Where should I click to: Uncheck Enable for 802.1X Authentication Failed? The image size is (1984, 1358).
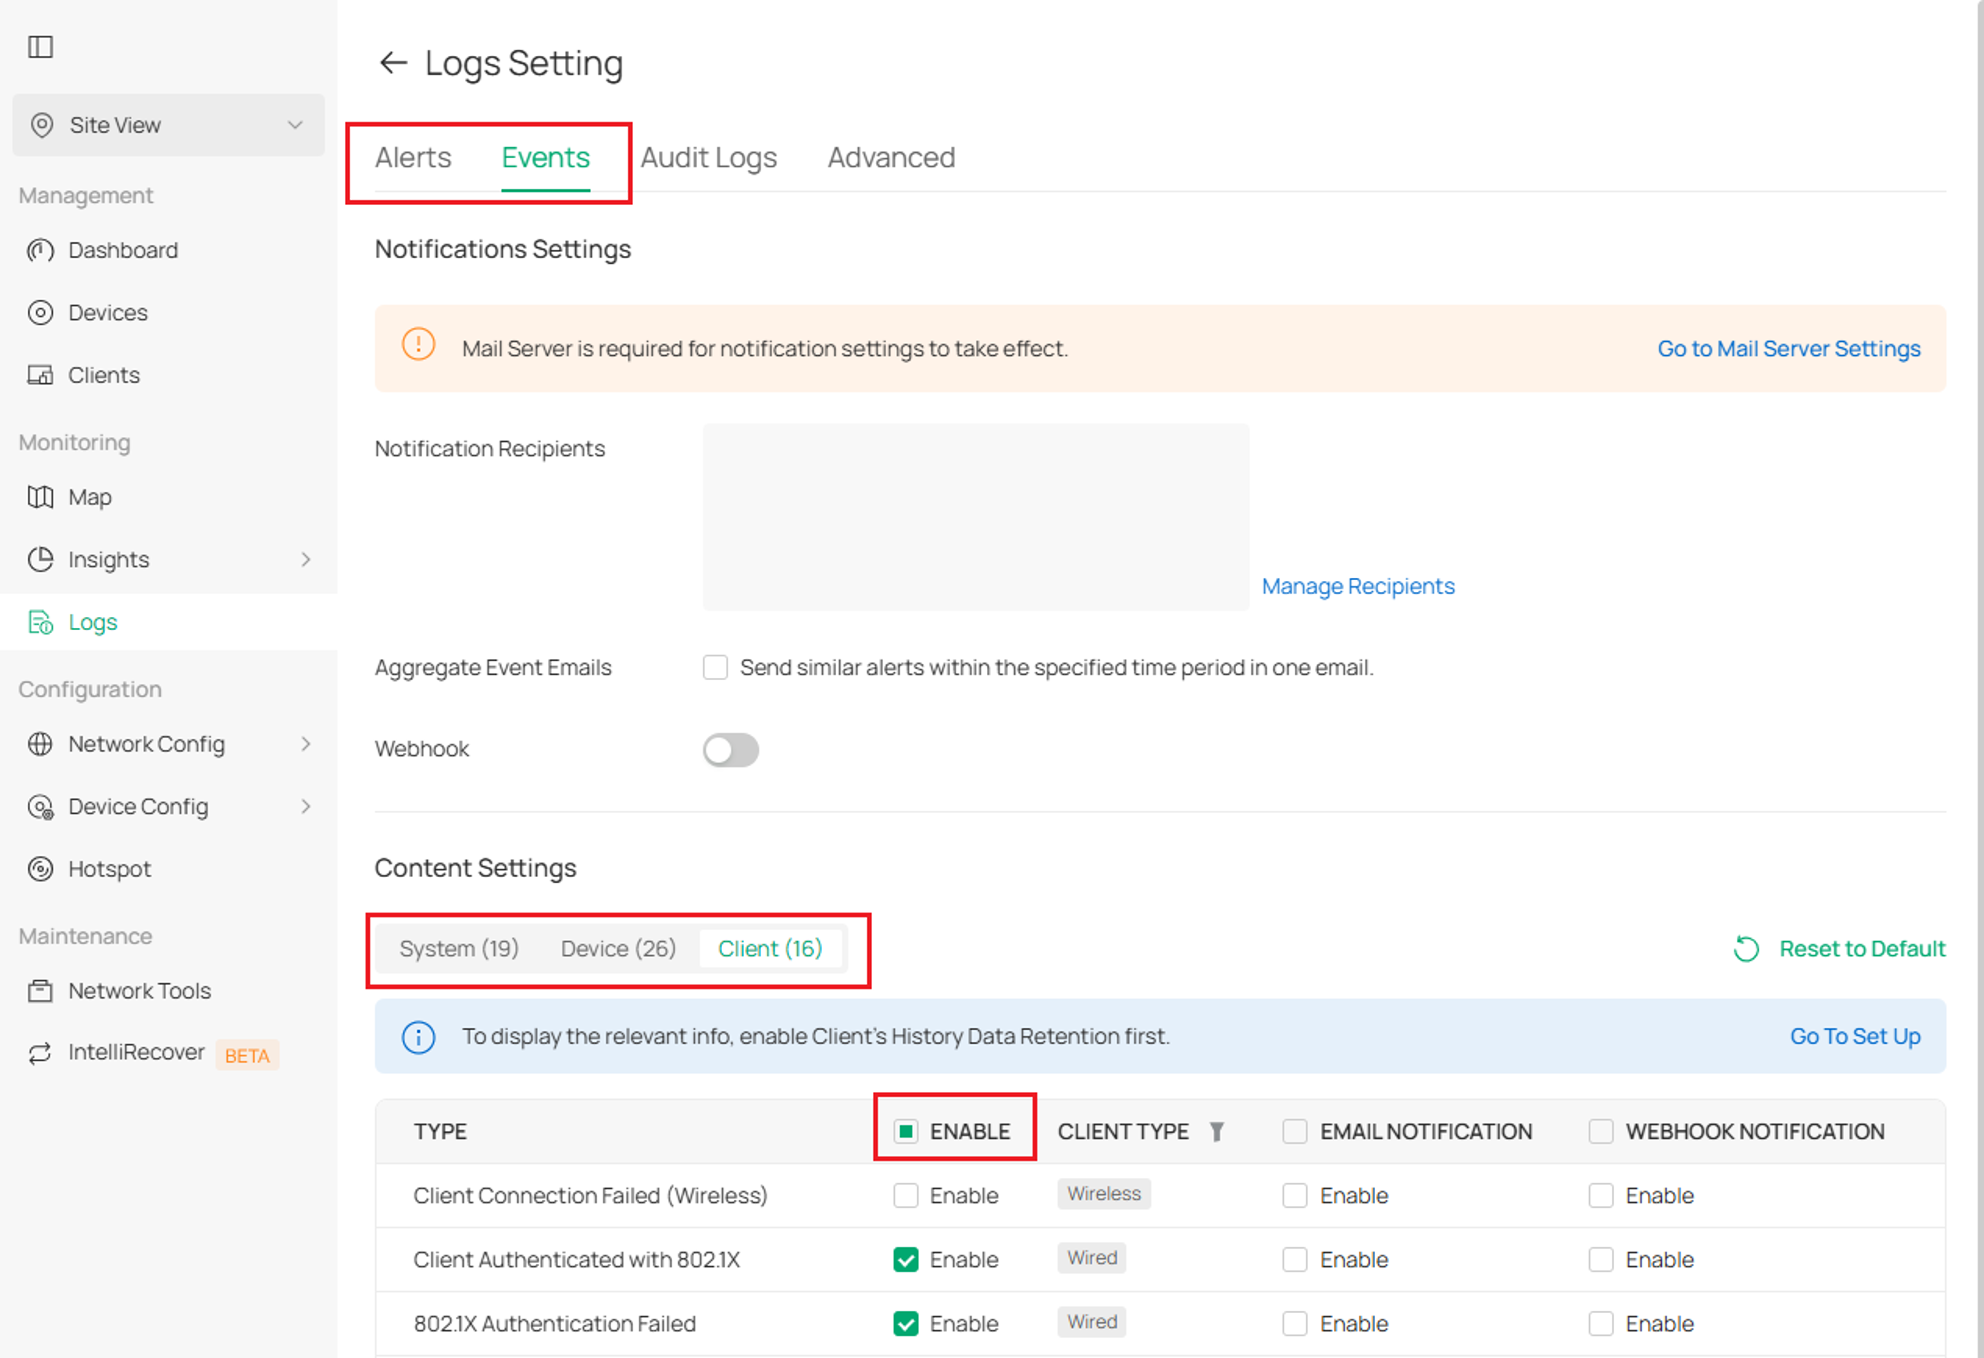[905, 1323]
